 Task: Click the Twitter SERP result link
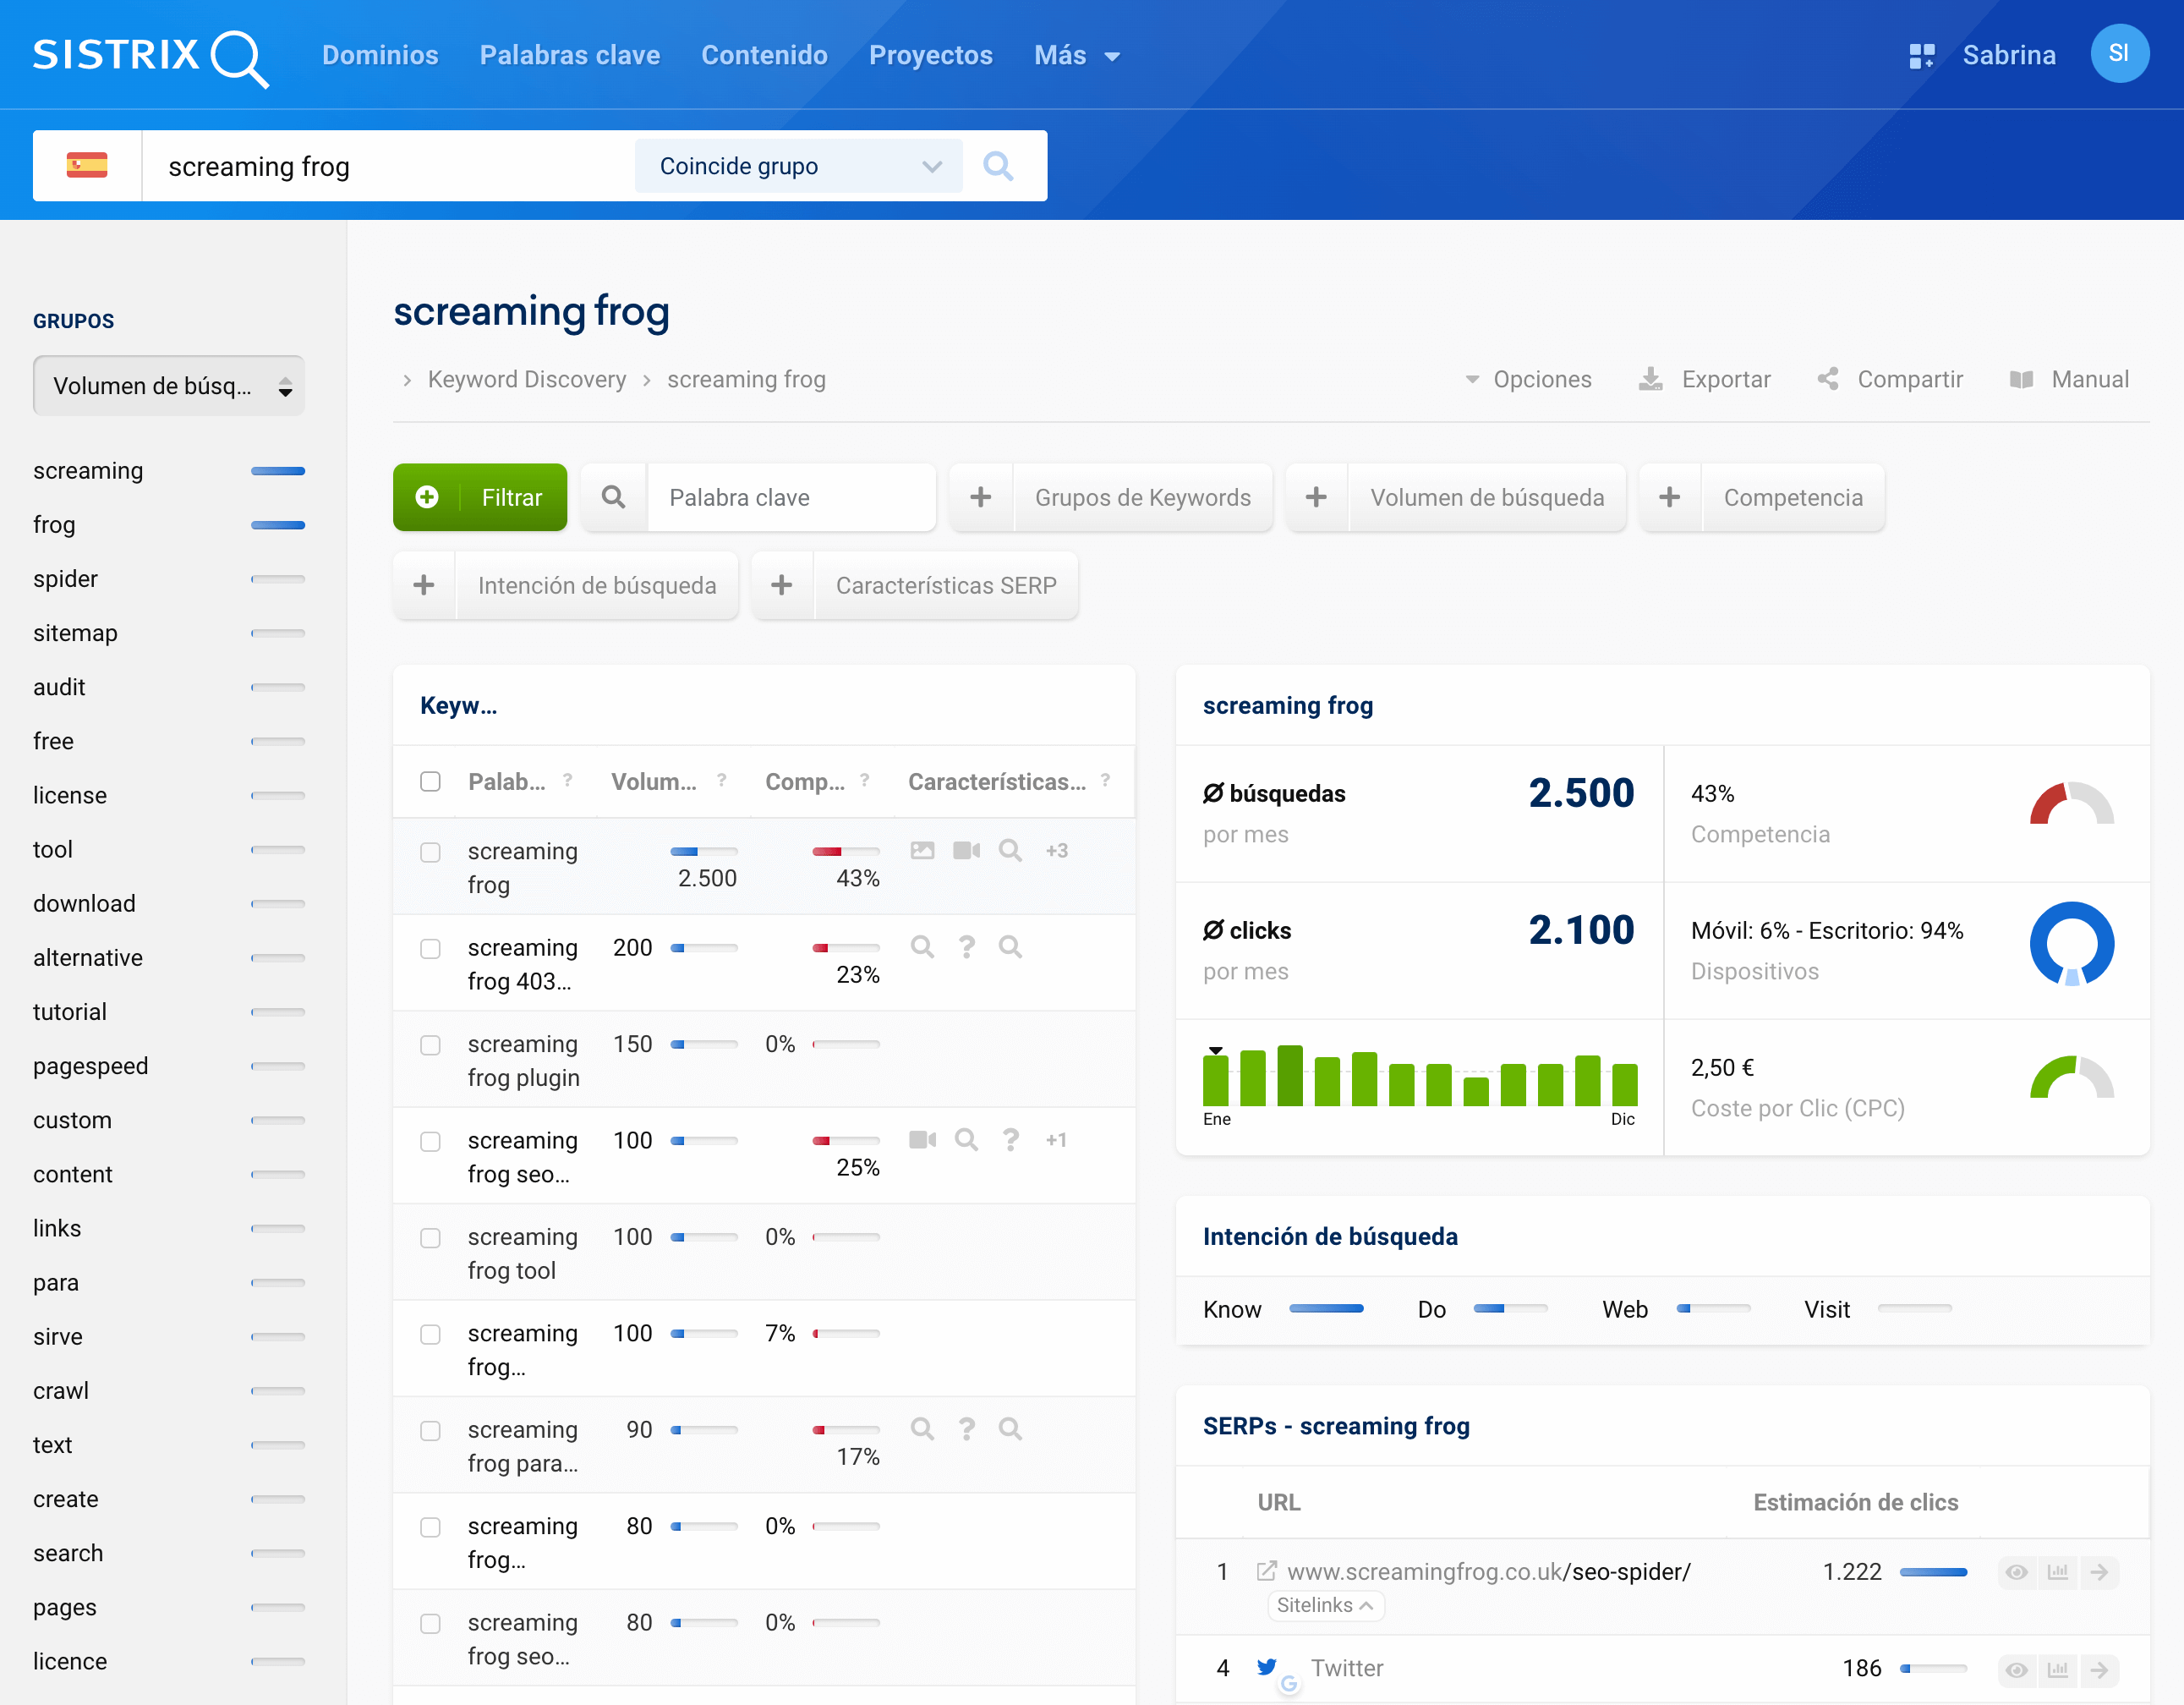point(1347,1668)
